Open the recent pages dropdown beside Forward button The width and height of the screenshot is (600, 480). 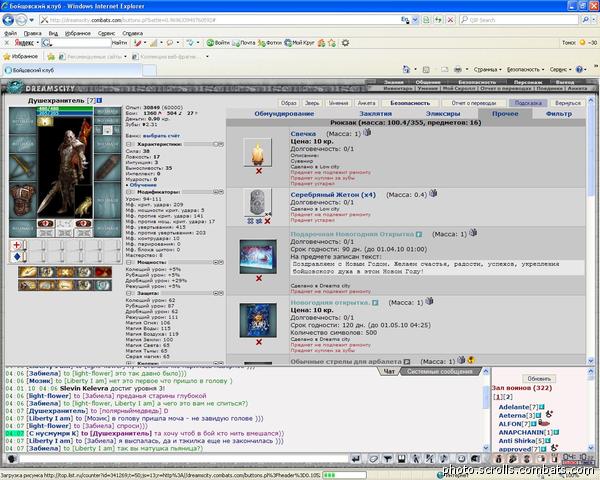coord(32,20)
